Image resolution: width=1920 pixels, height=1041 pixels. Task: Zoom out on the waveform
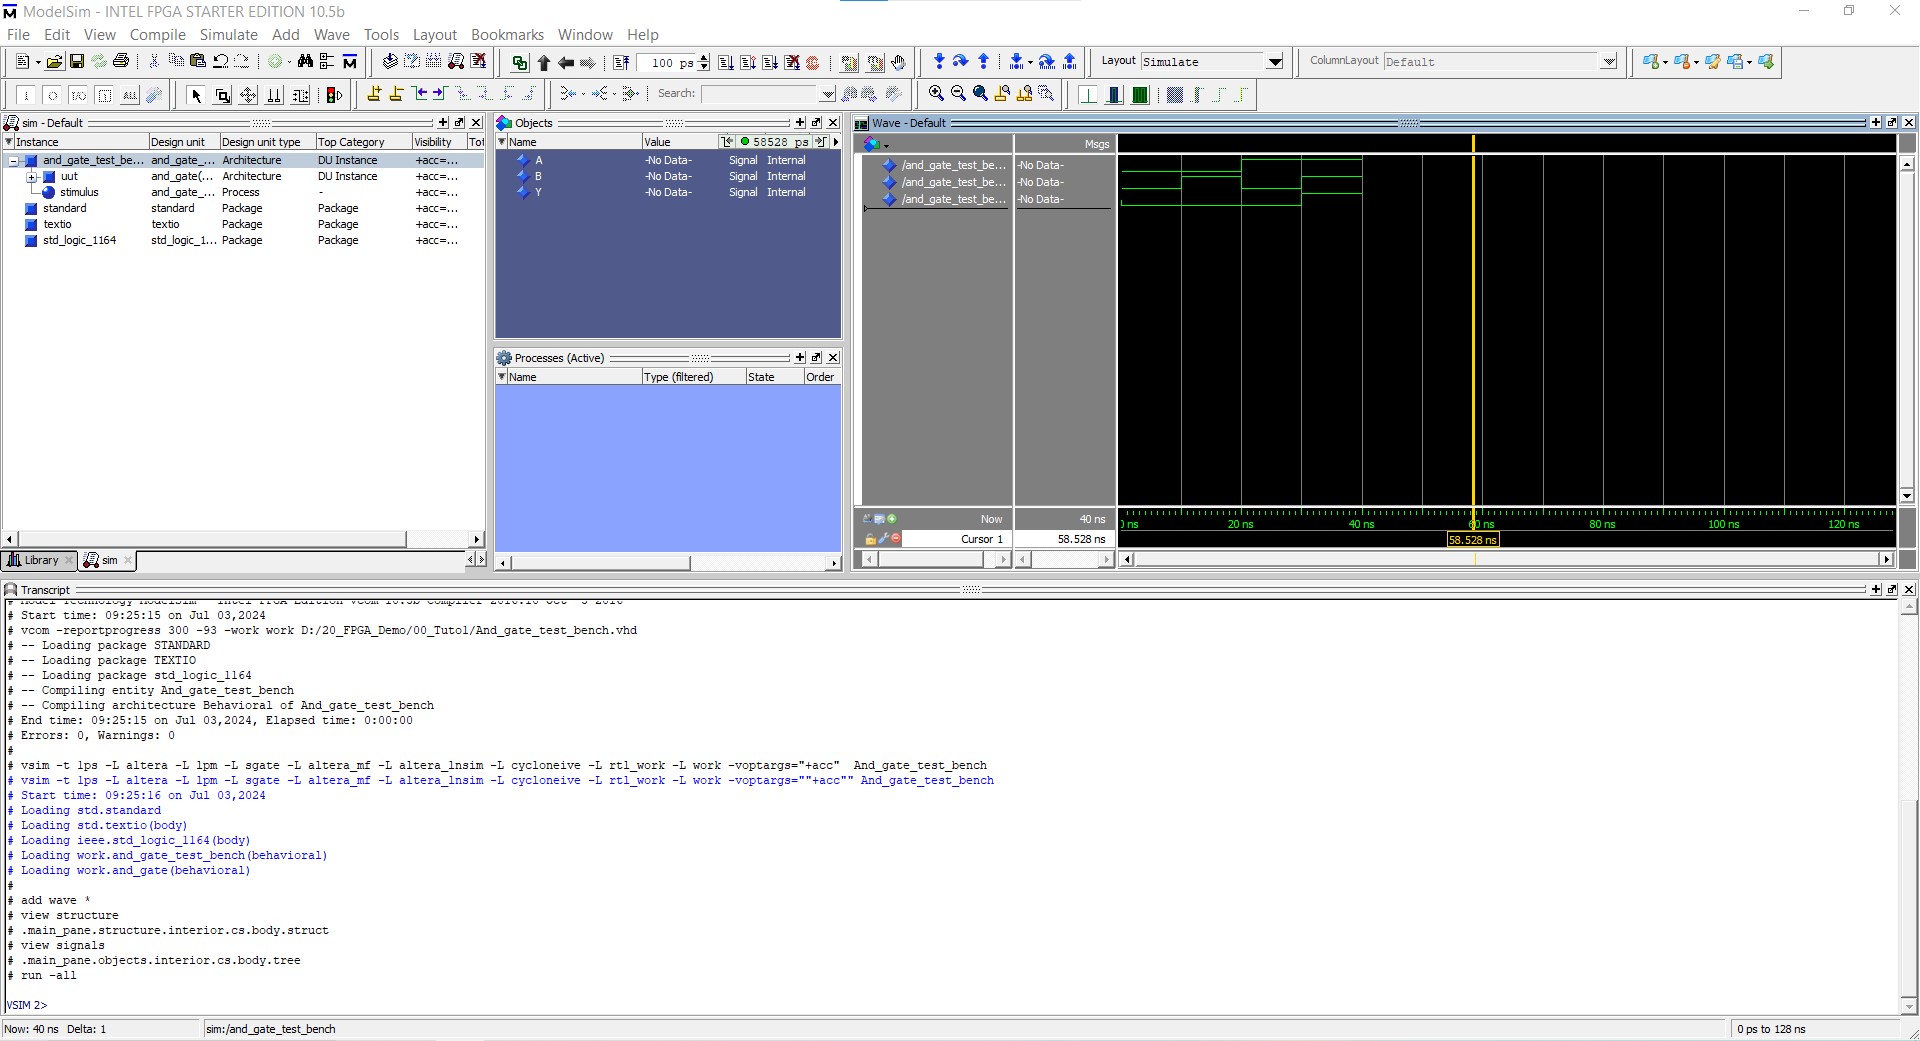click(958, 94)
